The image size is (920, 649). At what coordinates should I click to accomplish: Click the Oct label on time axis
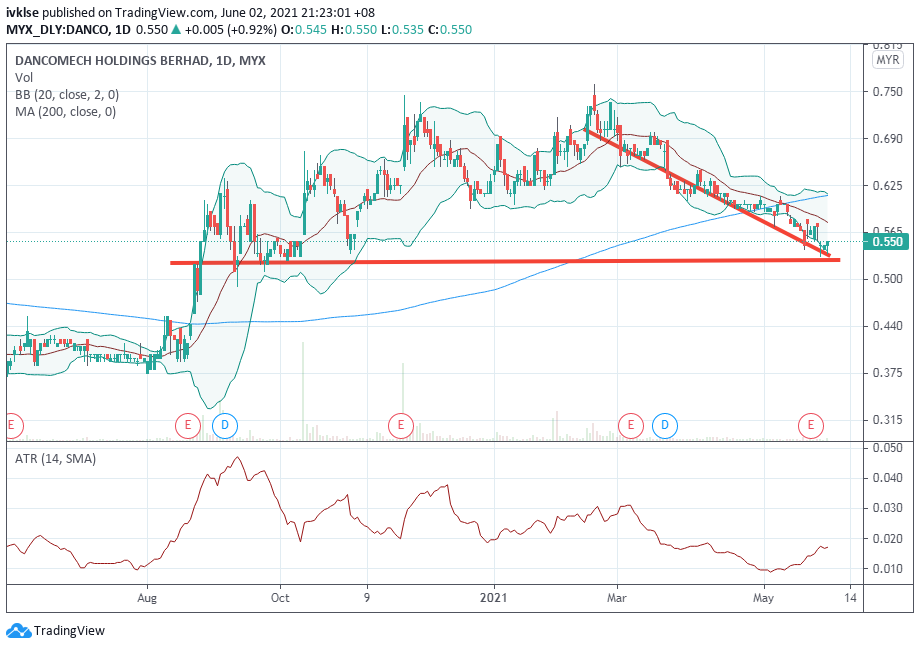(x=280, y=598)
